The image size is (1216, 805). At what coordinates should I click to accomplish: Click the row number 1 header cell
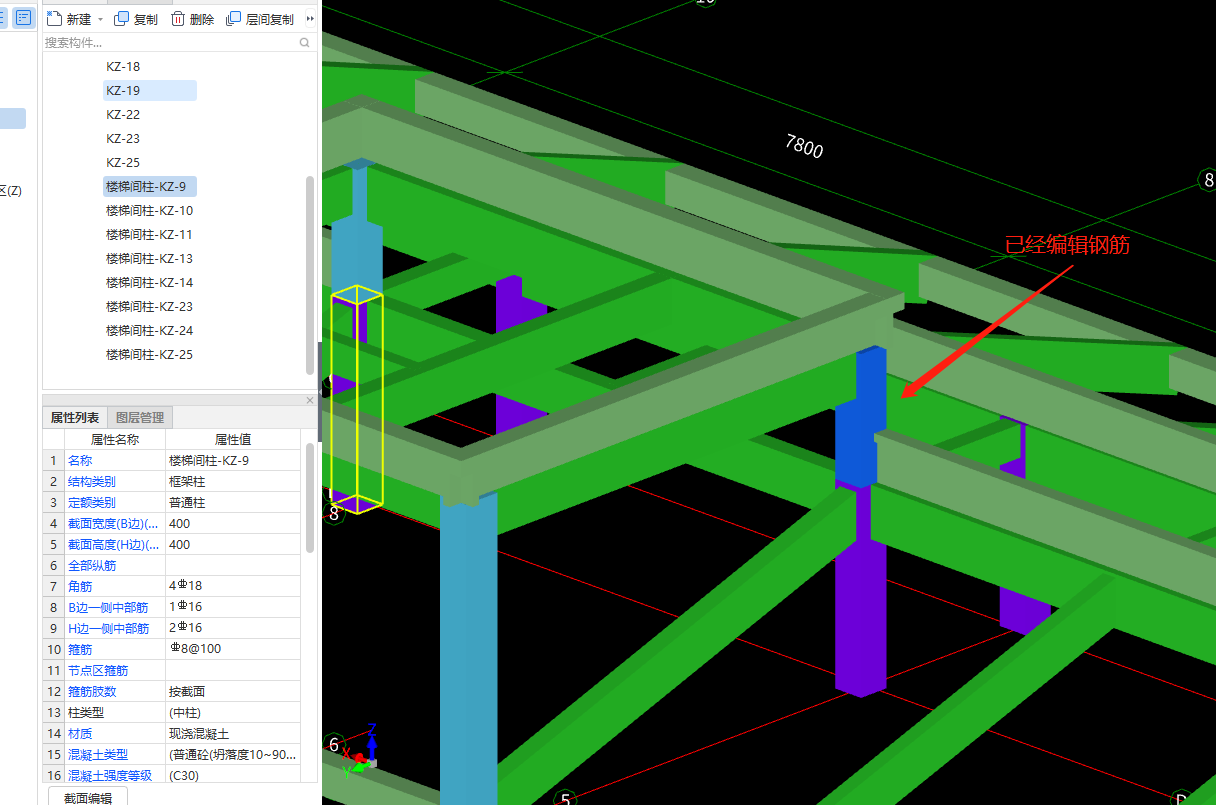tap(54, 461)
